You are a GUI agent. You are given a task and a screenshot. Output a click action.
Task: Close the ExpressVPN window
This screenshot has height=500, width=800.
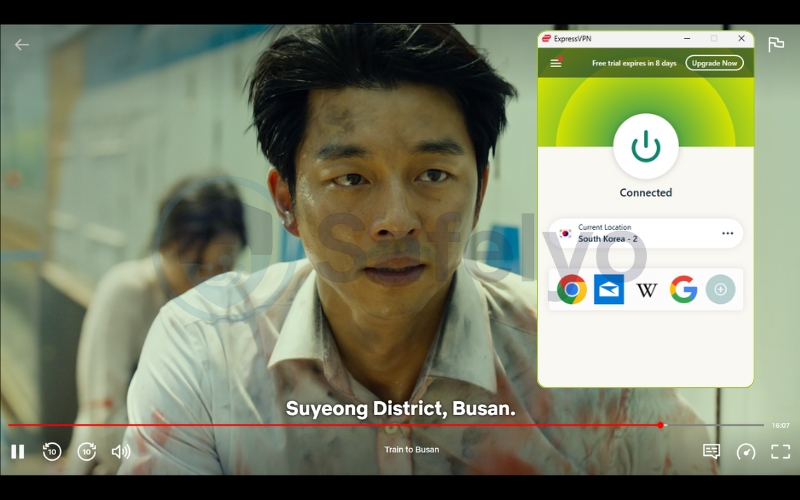tap(741, 38)
